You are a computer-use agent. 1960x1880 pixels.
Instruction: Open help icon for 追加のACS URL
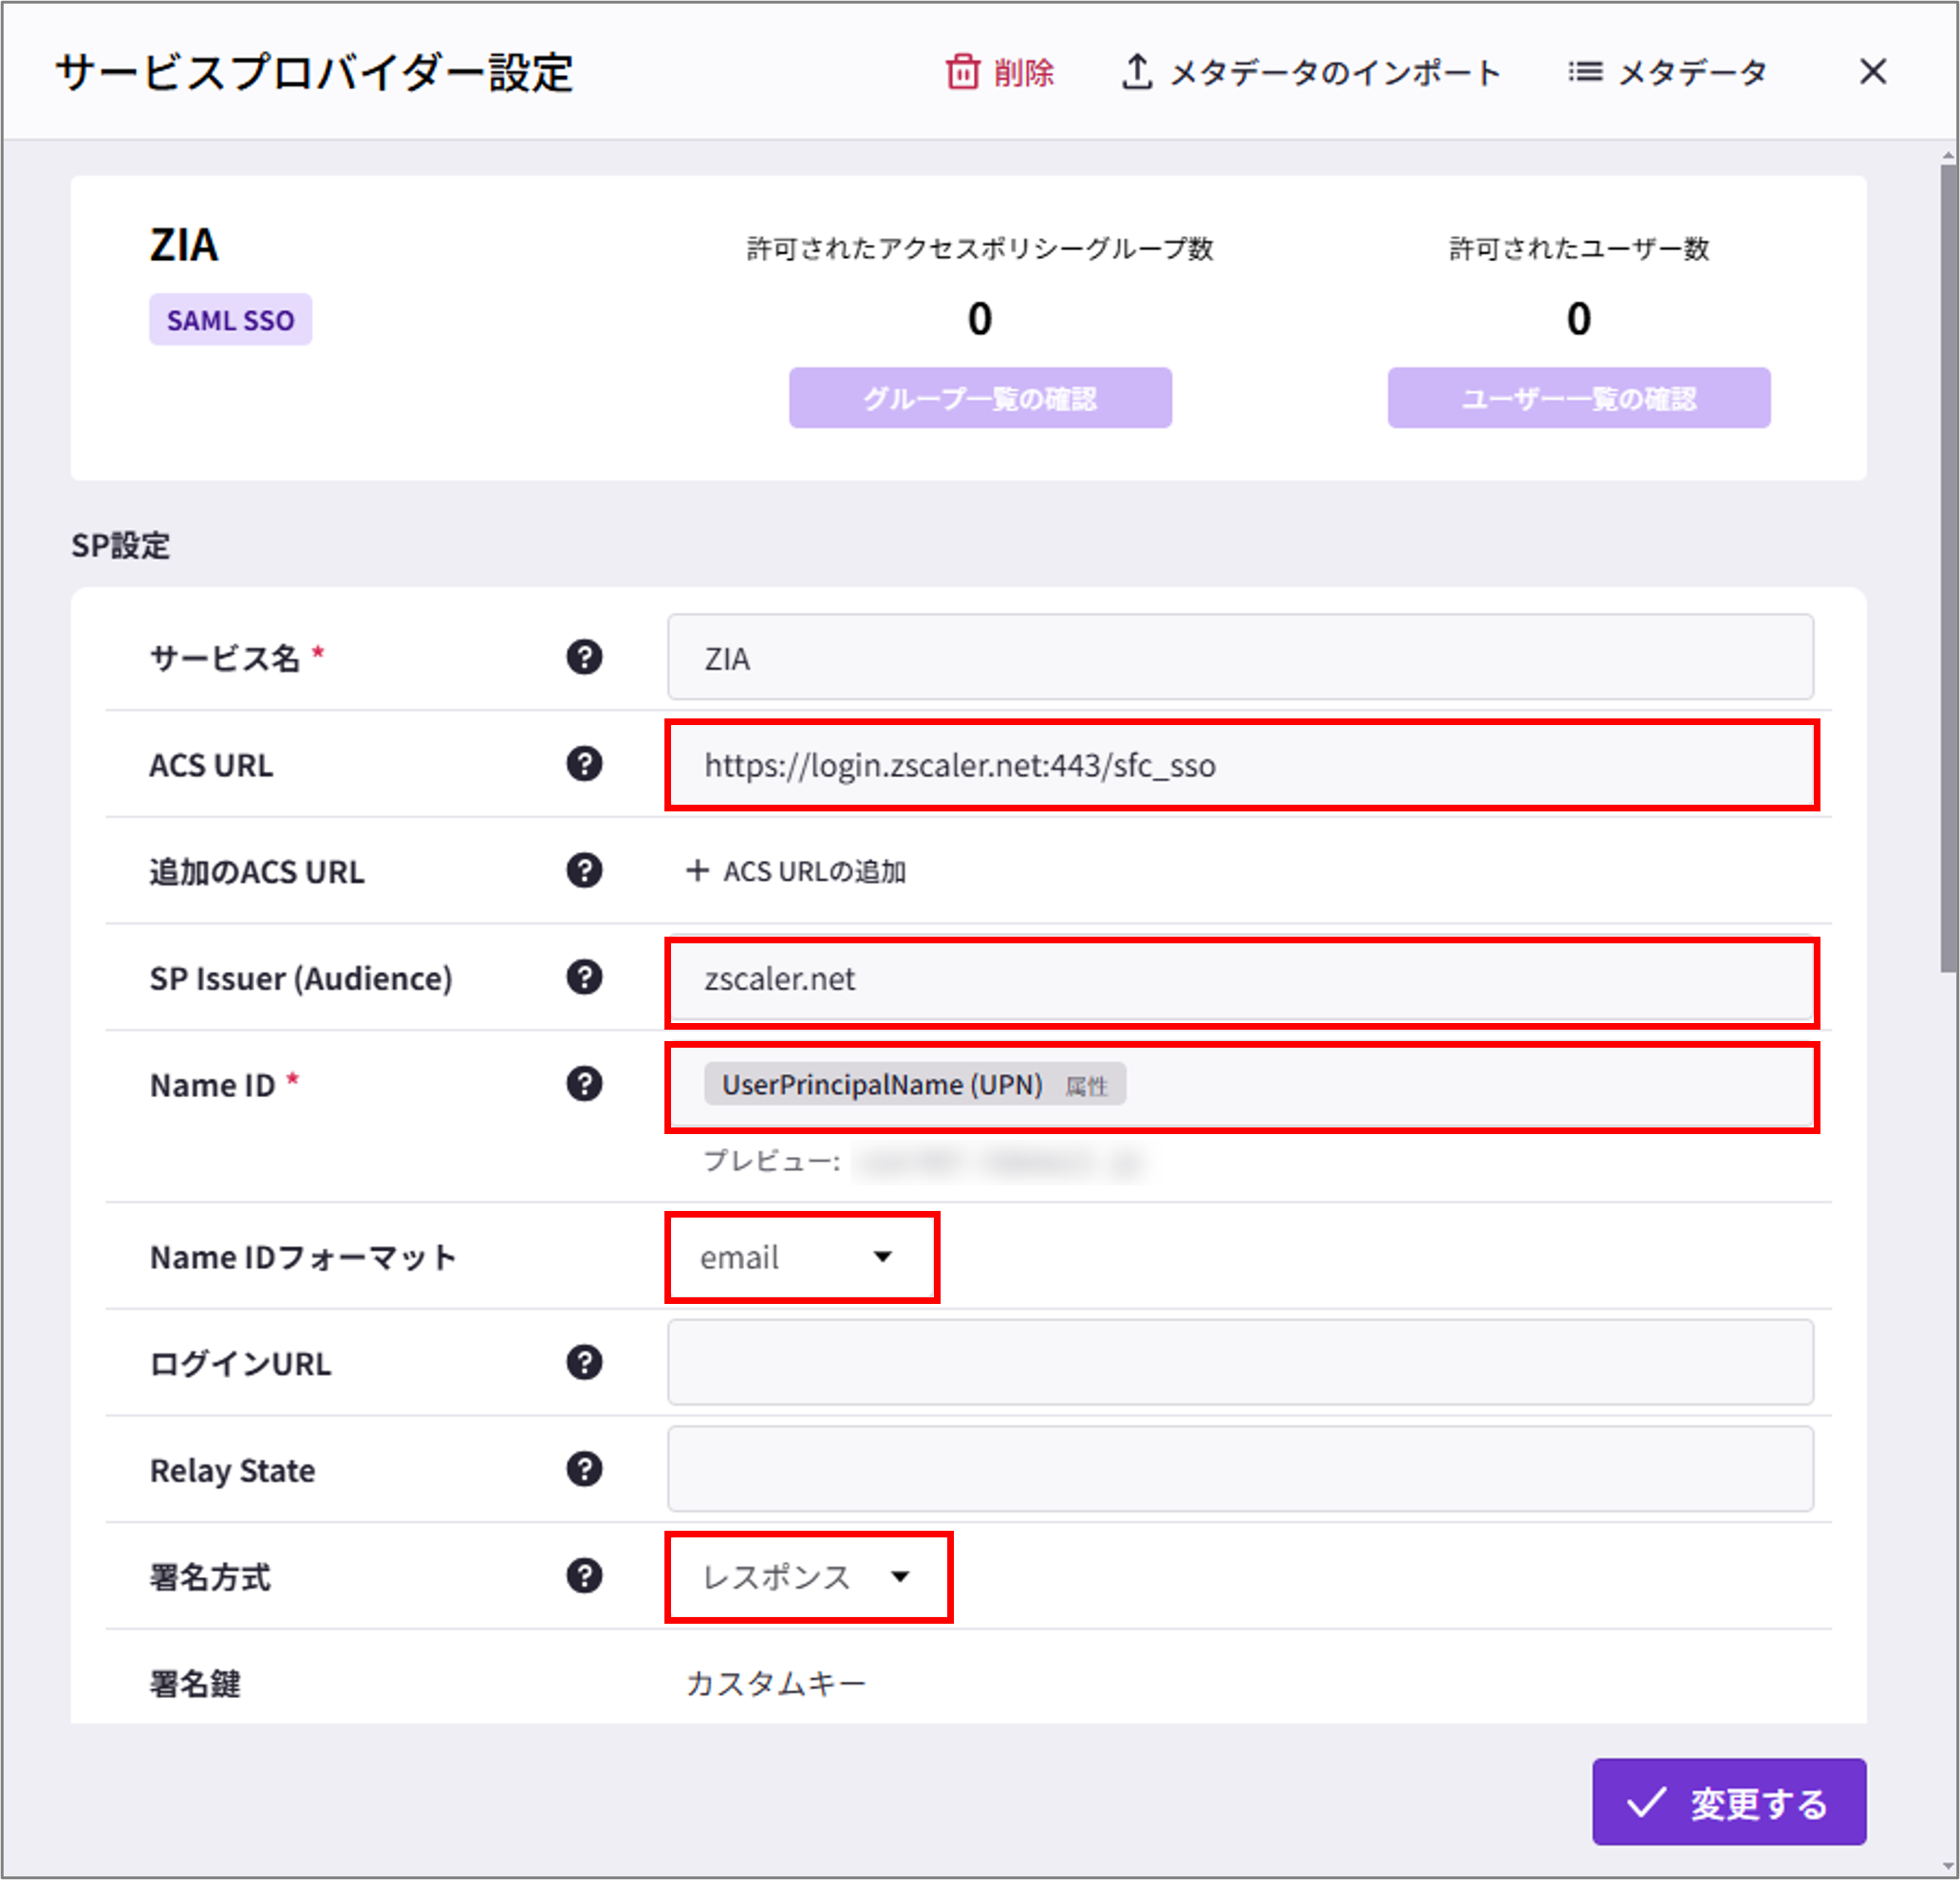(x=584, y=870)
